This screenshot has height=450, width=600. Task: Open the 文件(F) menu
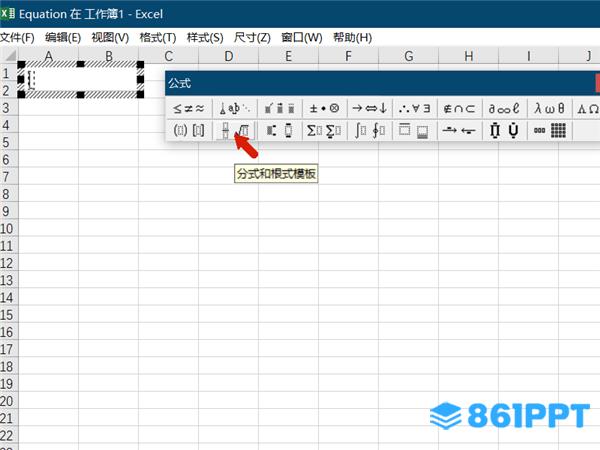17,38
